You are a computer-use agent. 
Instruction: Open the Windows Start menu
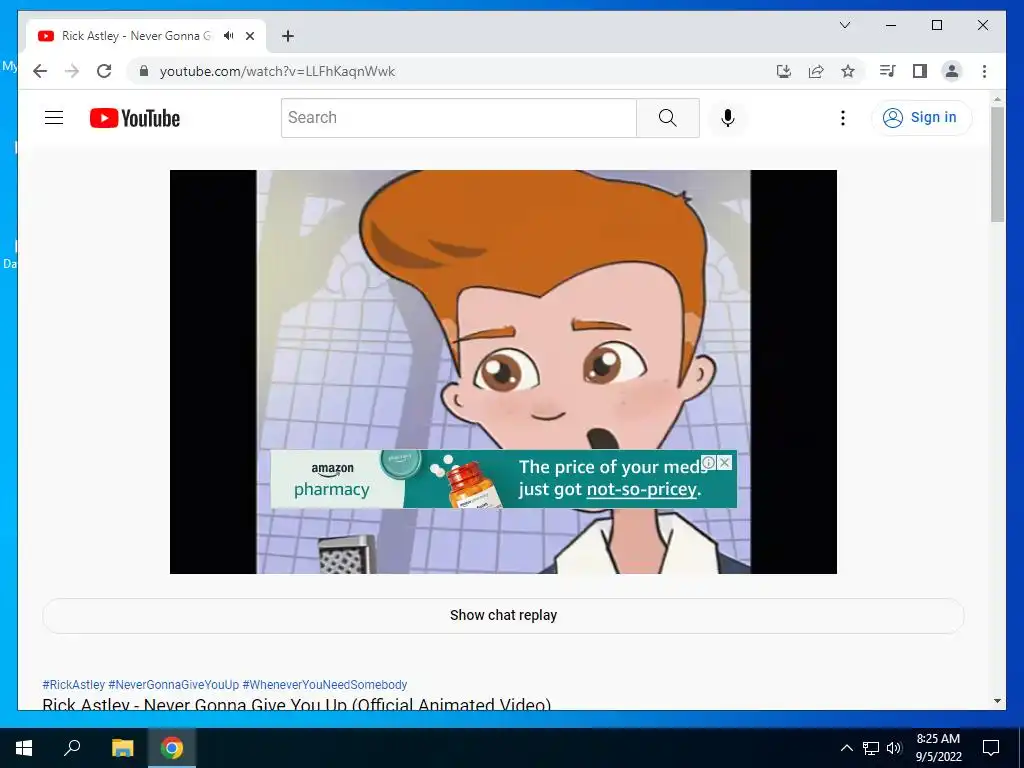coord(24,748)
